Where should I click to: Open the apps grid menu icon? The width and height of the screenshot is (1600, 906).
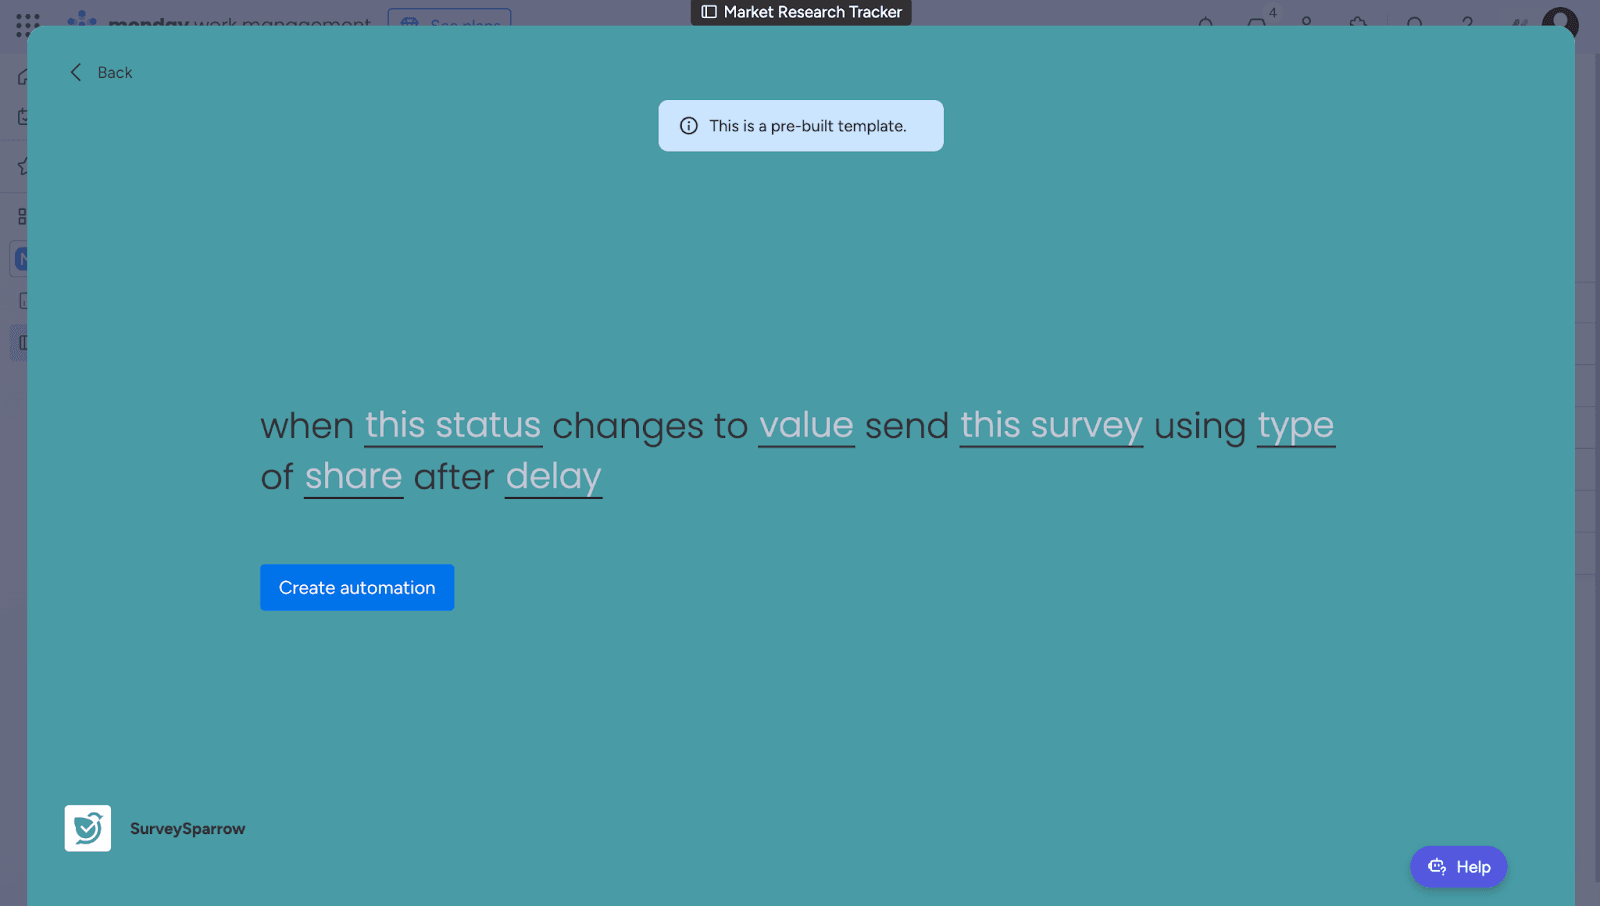point(28,22)
